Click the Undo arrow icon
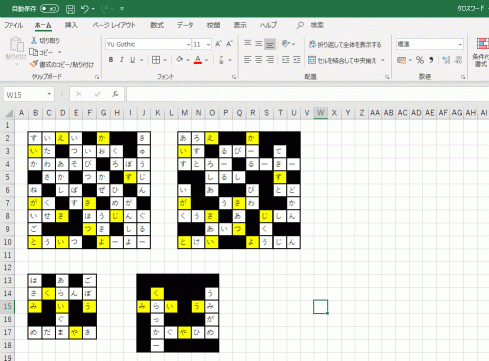This screenshot has width=489, height=361. click(x=85, y=9)
